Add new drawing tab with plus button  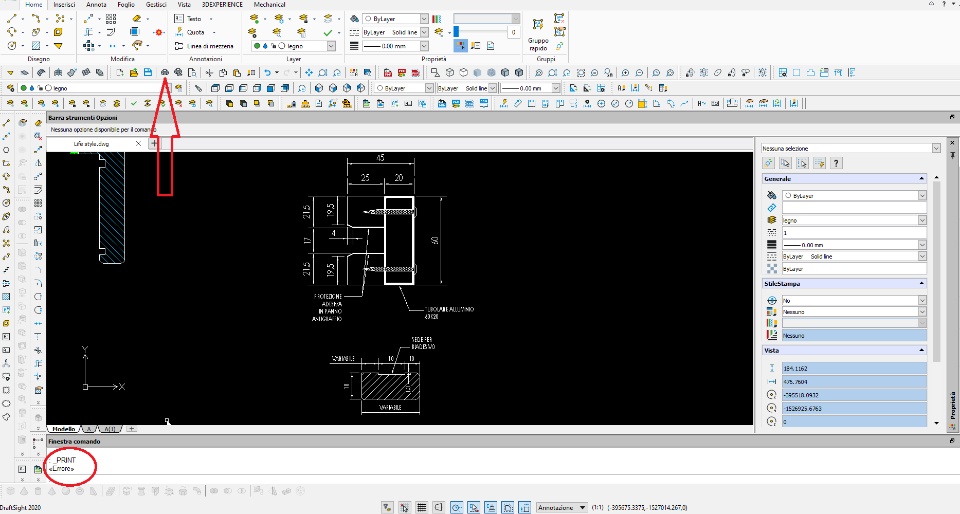[x=154, y=144]
